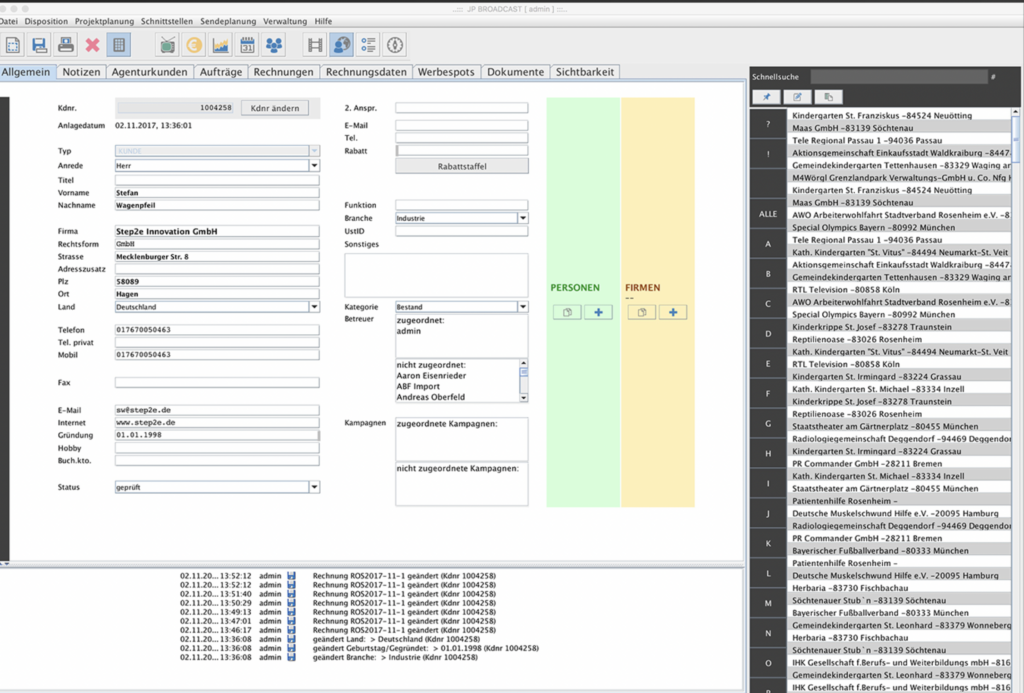Select 'Andreas Oberfeld' in the Betreuer list
The image size is (1024, 693).
[430, 397]
